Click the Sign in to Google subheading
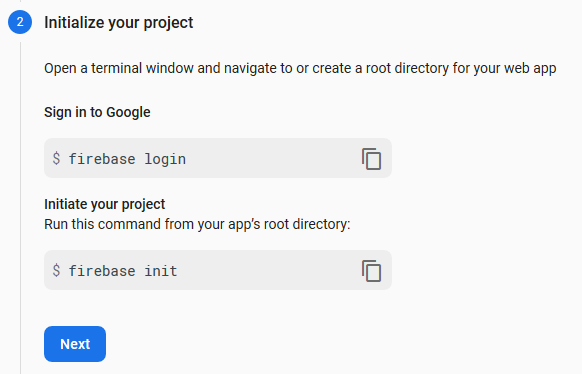 pyautogui.click(x=97, y=112)
